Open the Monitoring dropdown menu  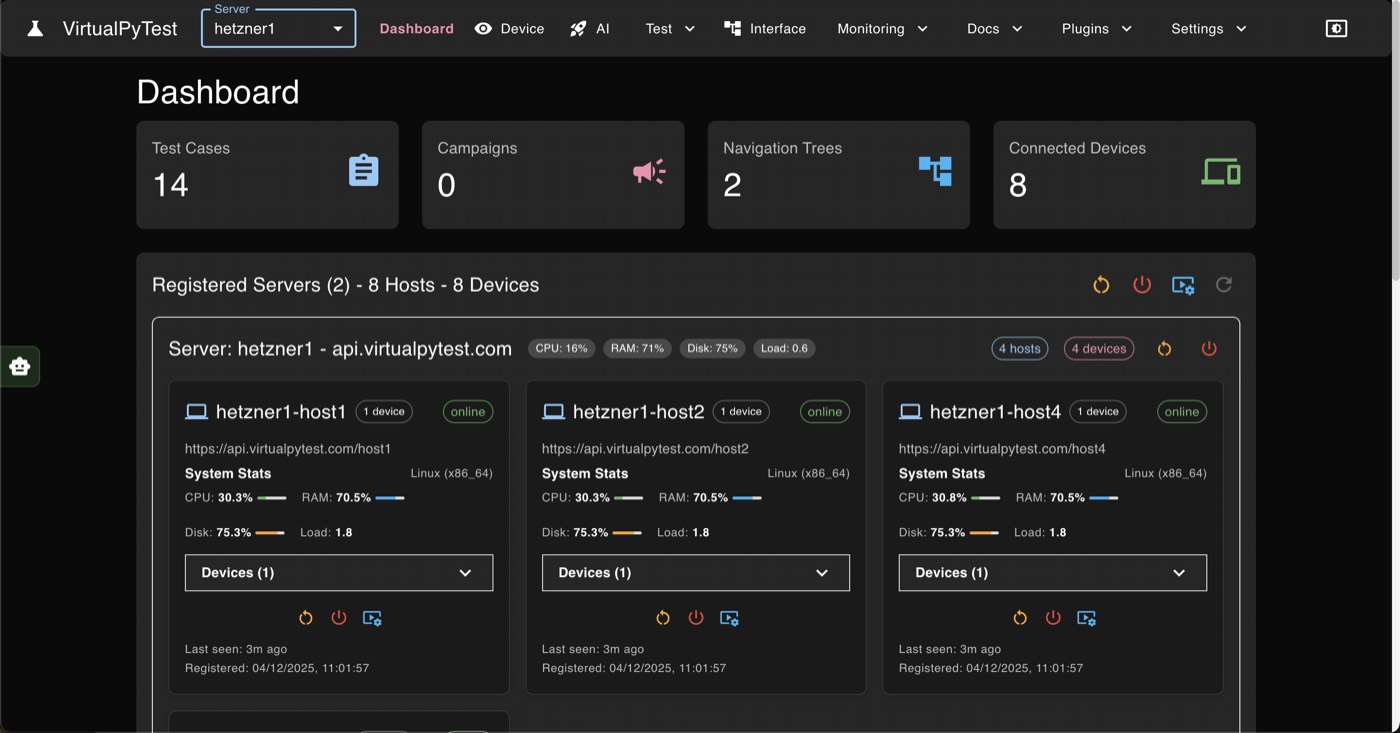coord(882,29)
